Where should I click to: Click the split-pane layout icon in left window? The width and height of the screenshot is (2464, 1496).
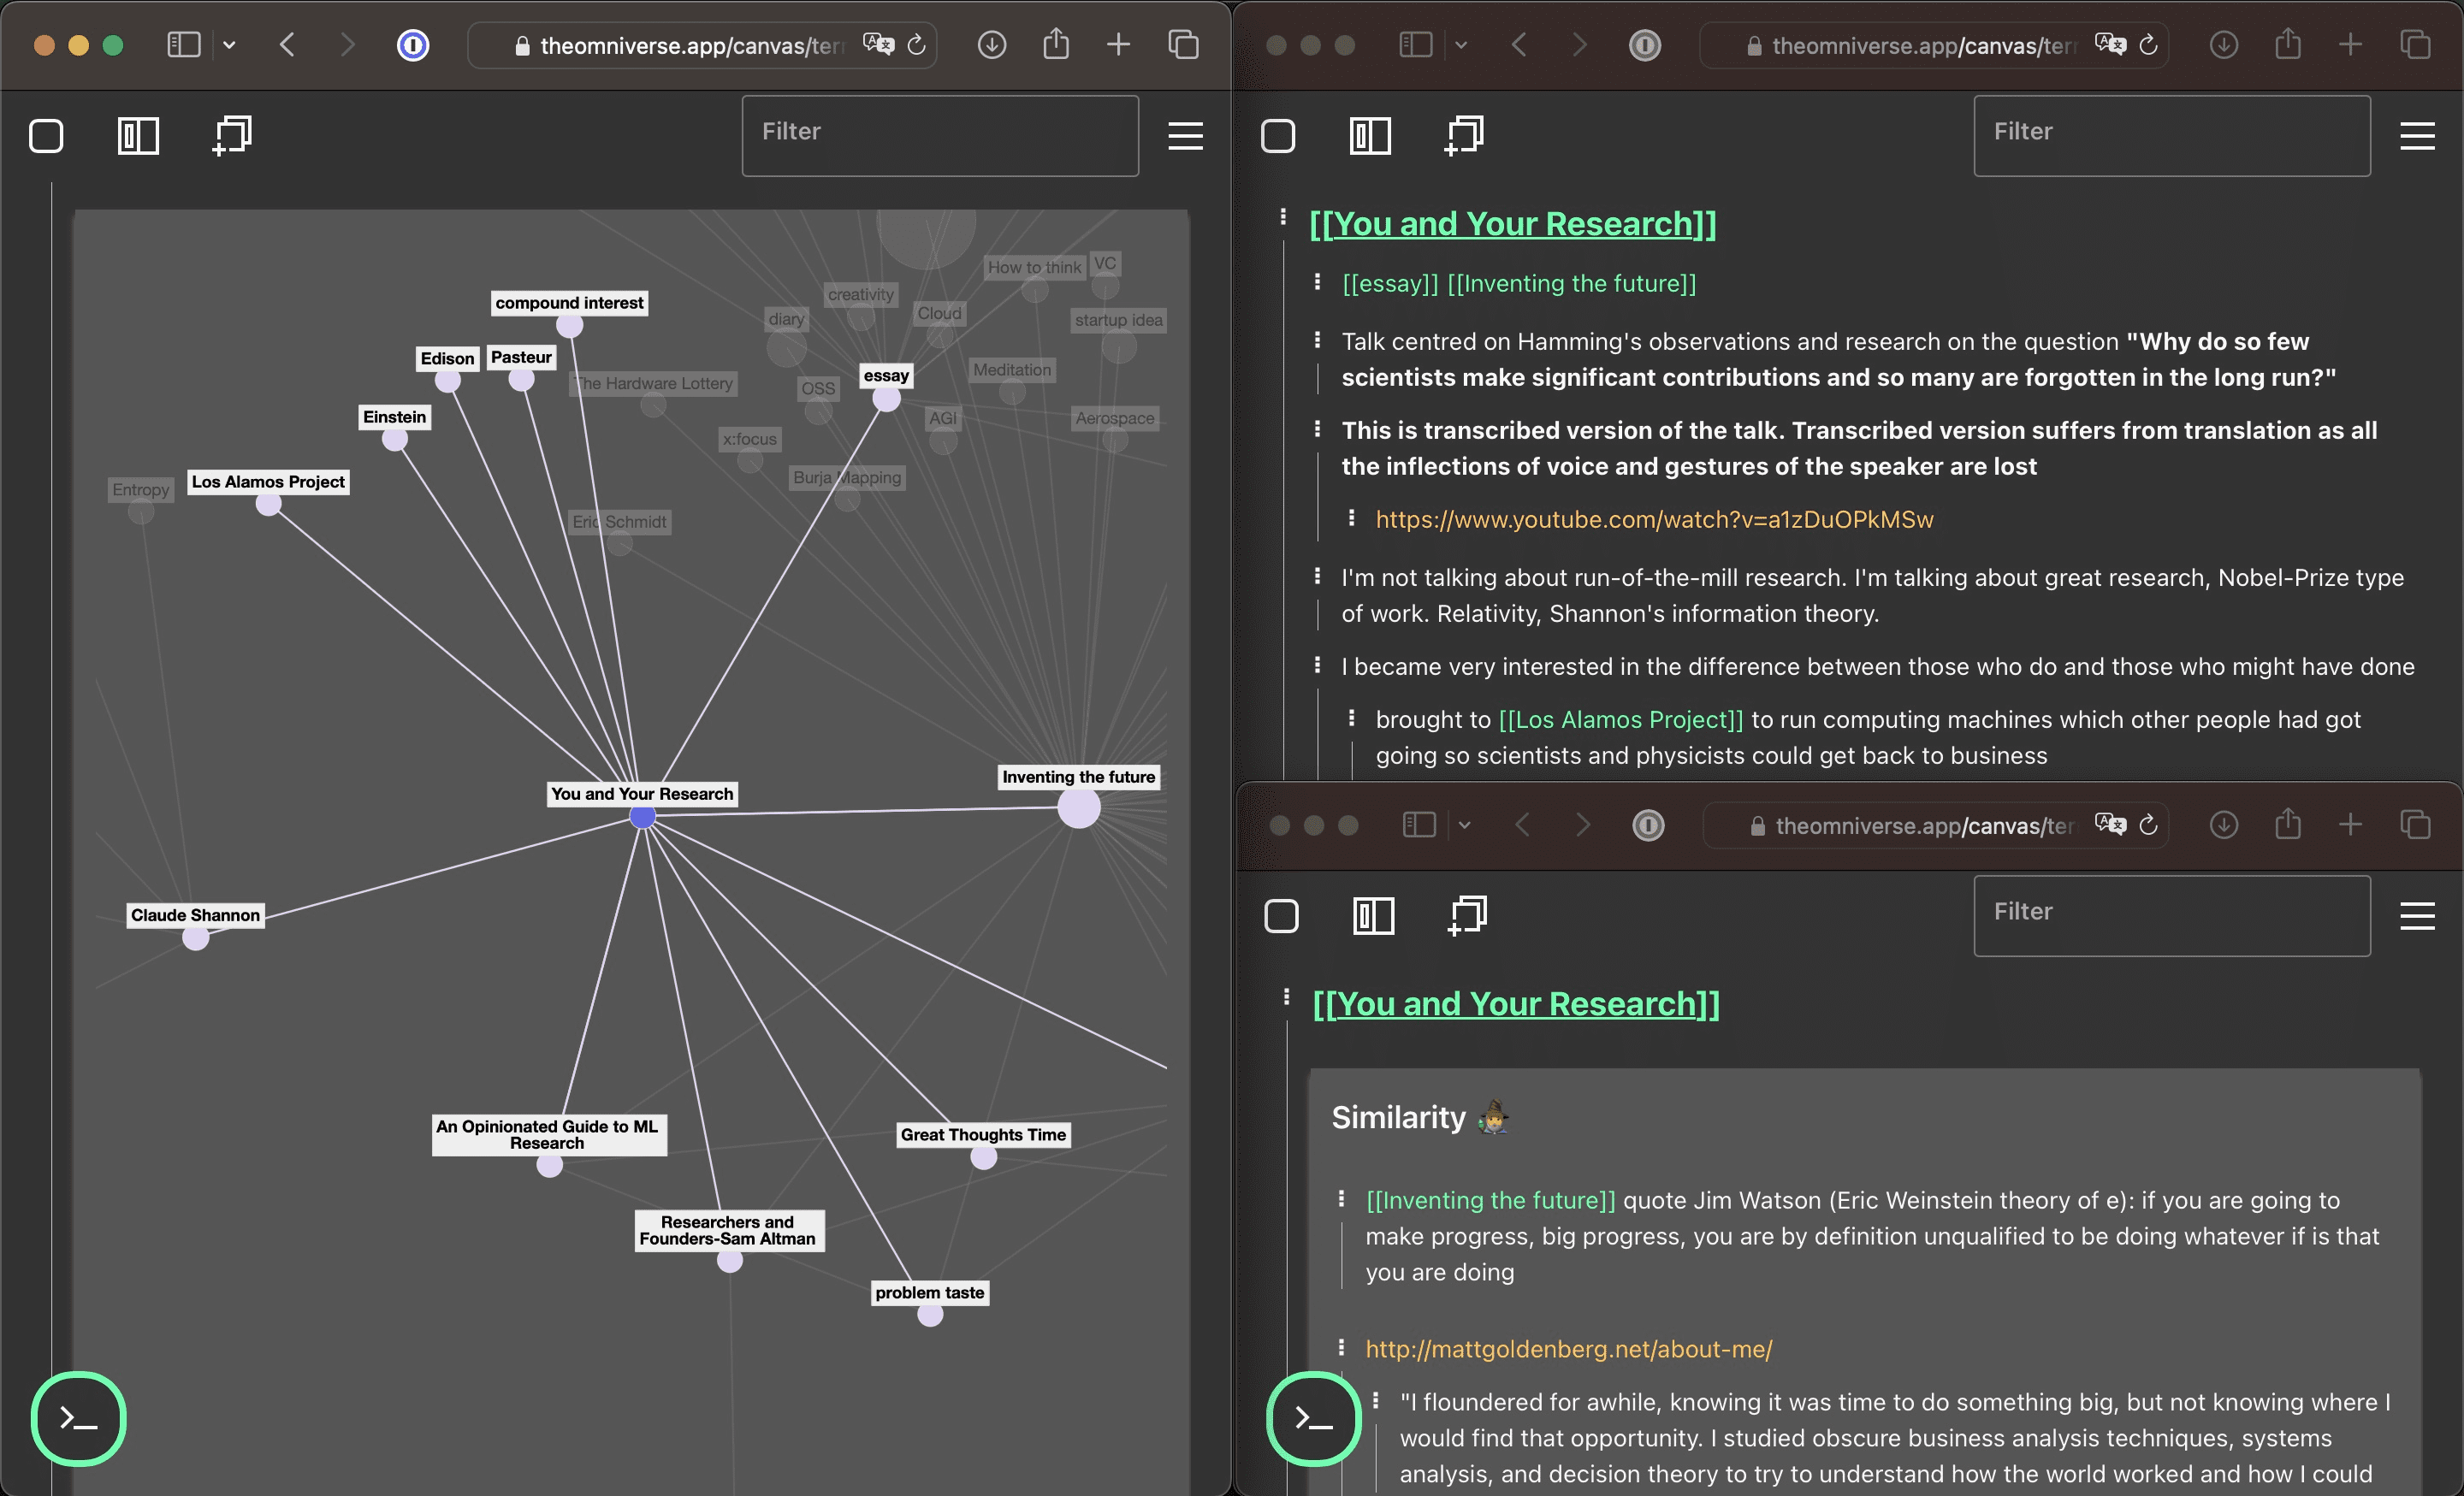tap(138, 135)
